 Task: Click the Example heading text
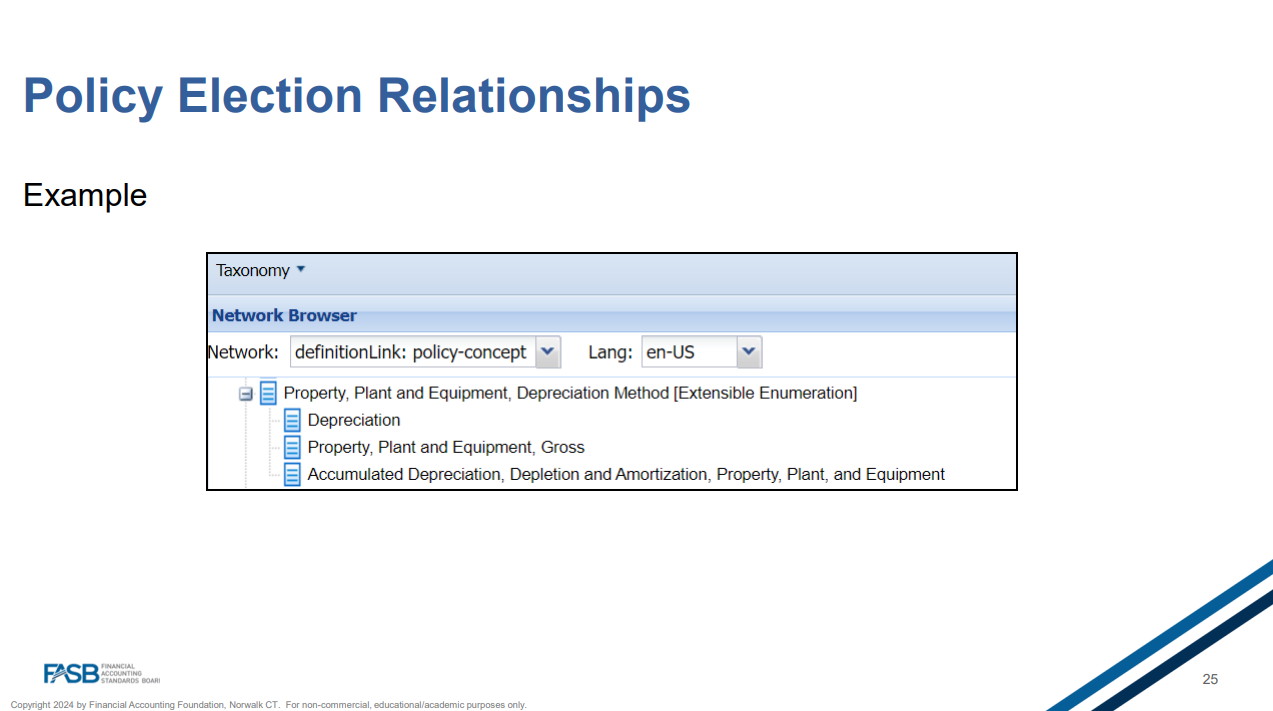click(85, 195)
